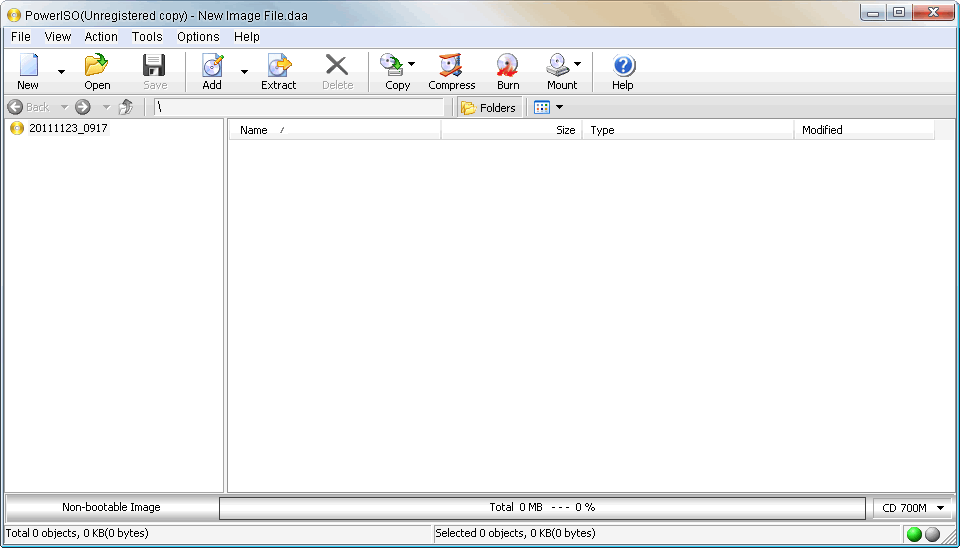This screenshot has width=960, height=548.
Task: Click the view mode grid icon
Action: (542, 108)
